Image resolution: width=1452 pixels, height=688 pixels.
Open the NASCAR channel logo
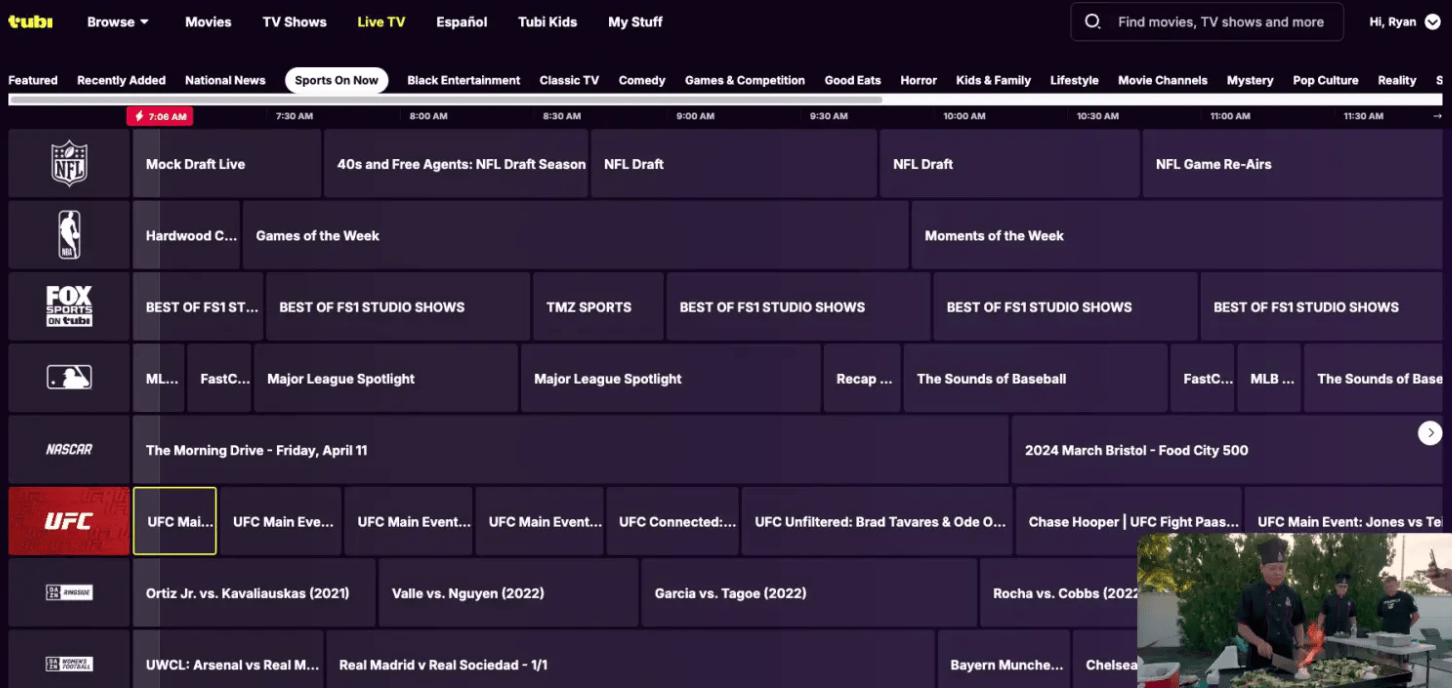click(x=69, y=450)
